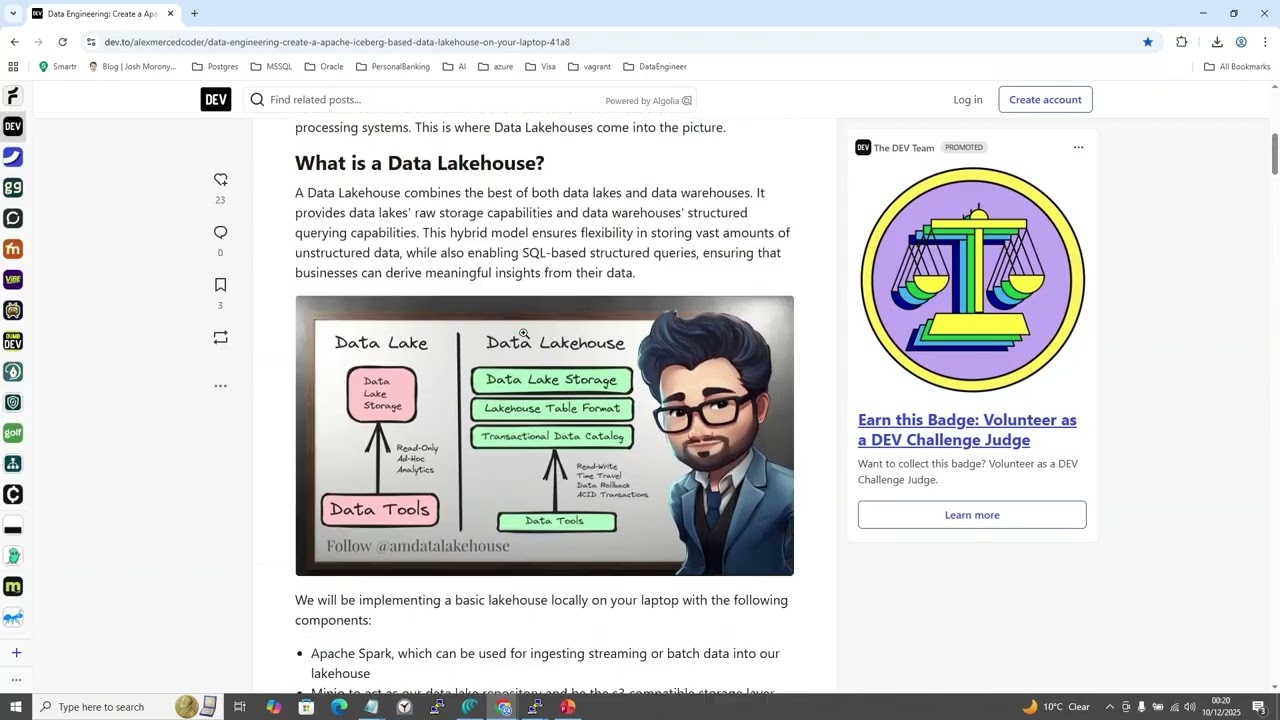1280x720 pixels.
Task: Open the 10°C Clear weather widget
Action: click(1056, 707)
